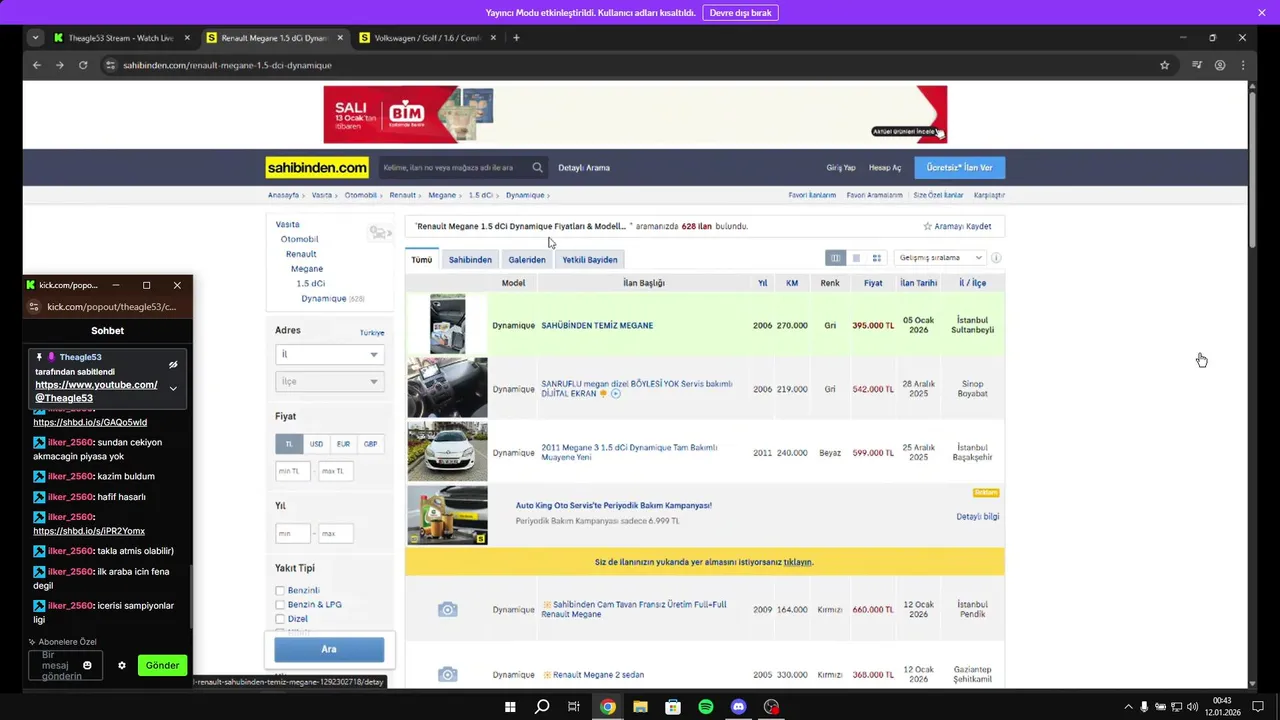Sort listings by Fiyat column
The image size is (1280, 720).
coord(873,283)
